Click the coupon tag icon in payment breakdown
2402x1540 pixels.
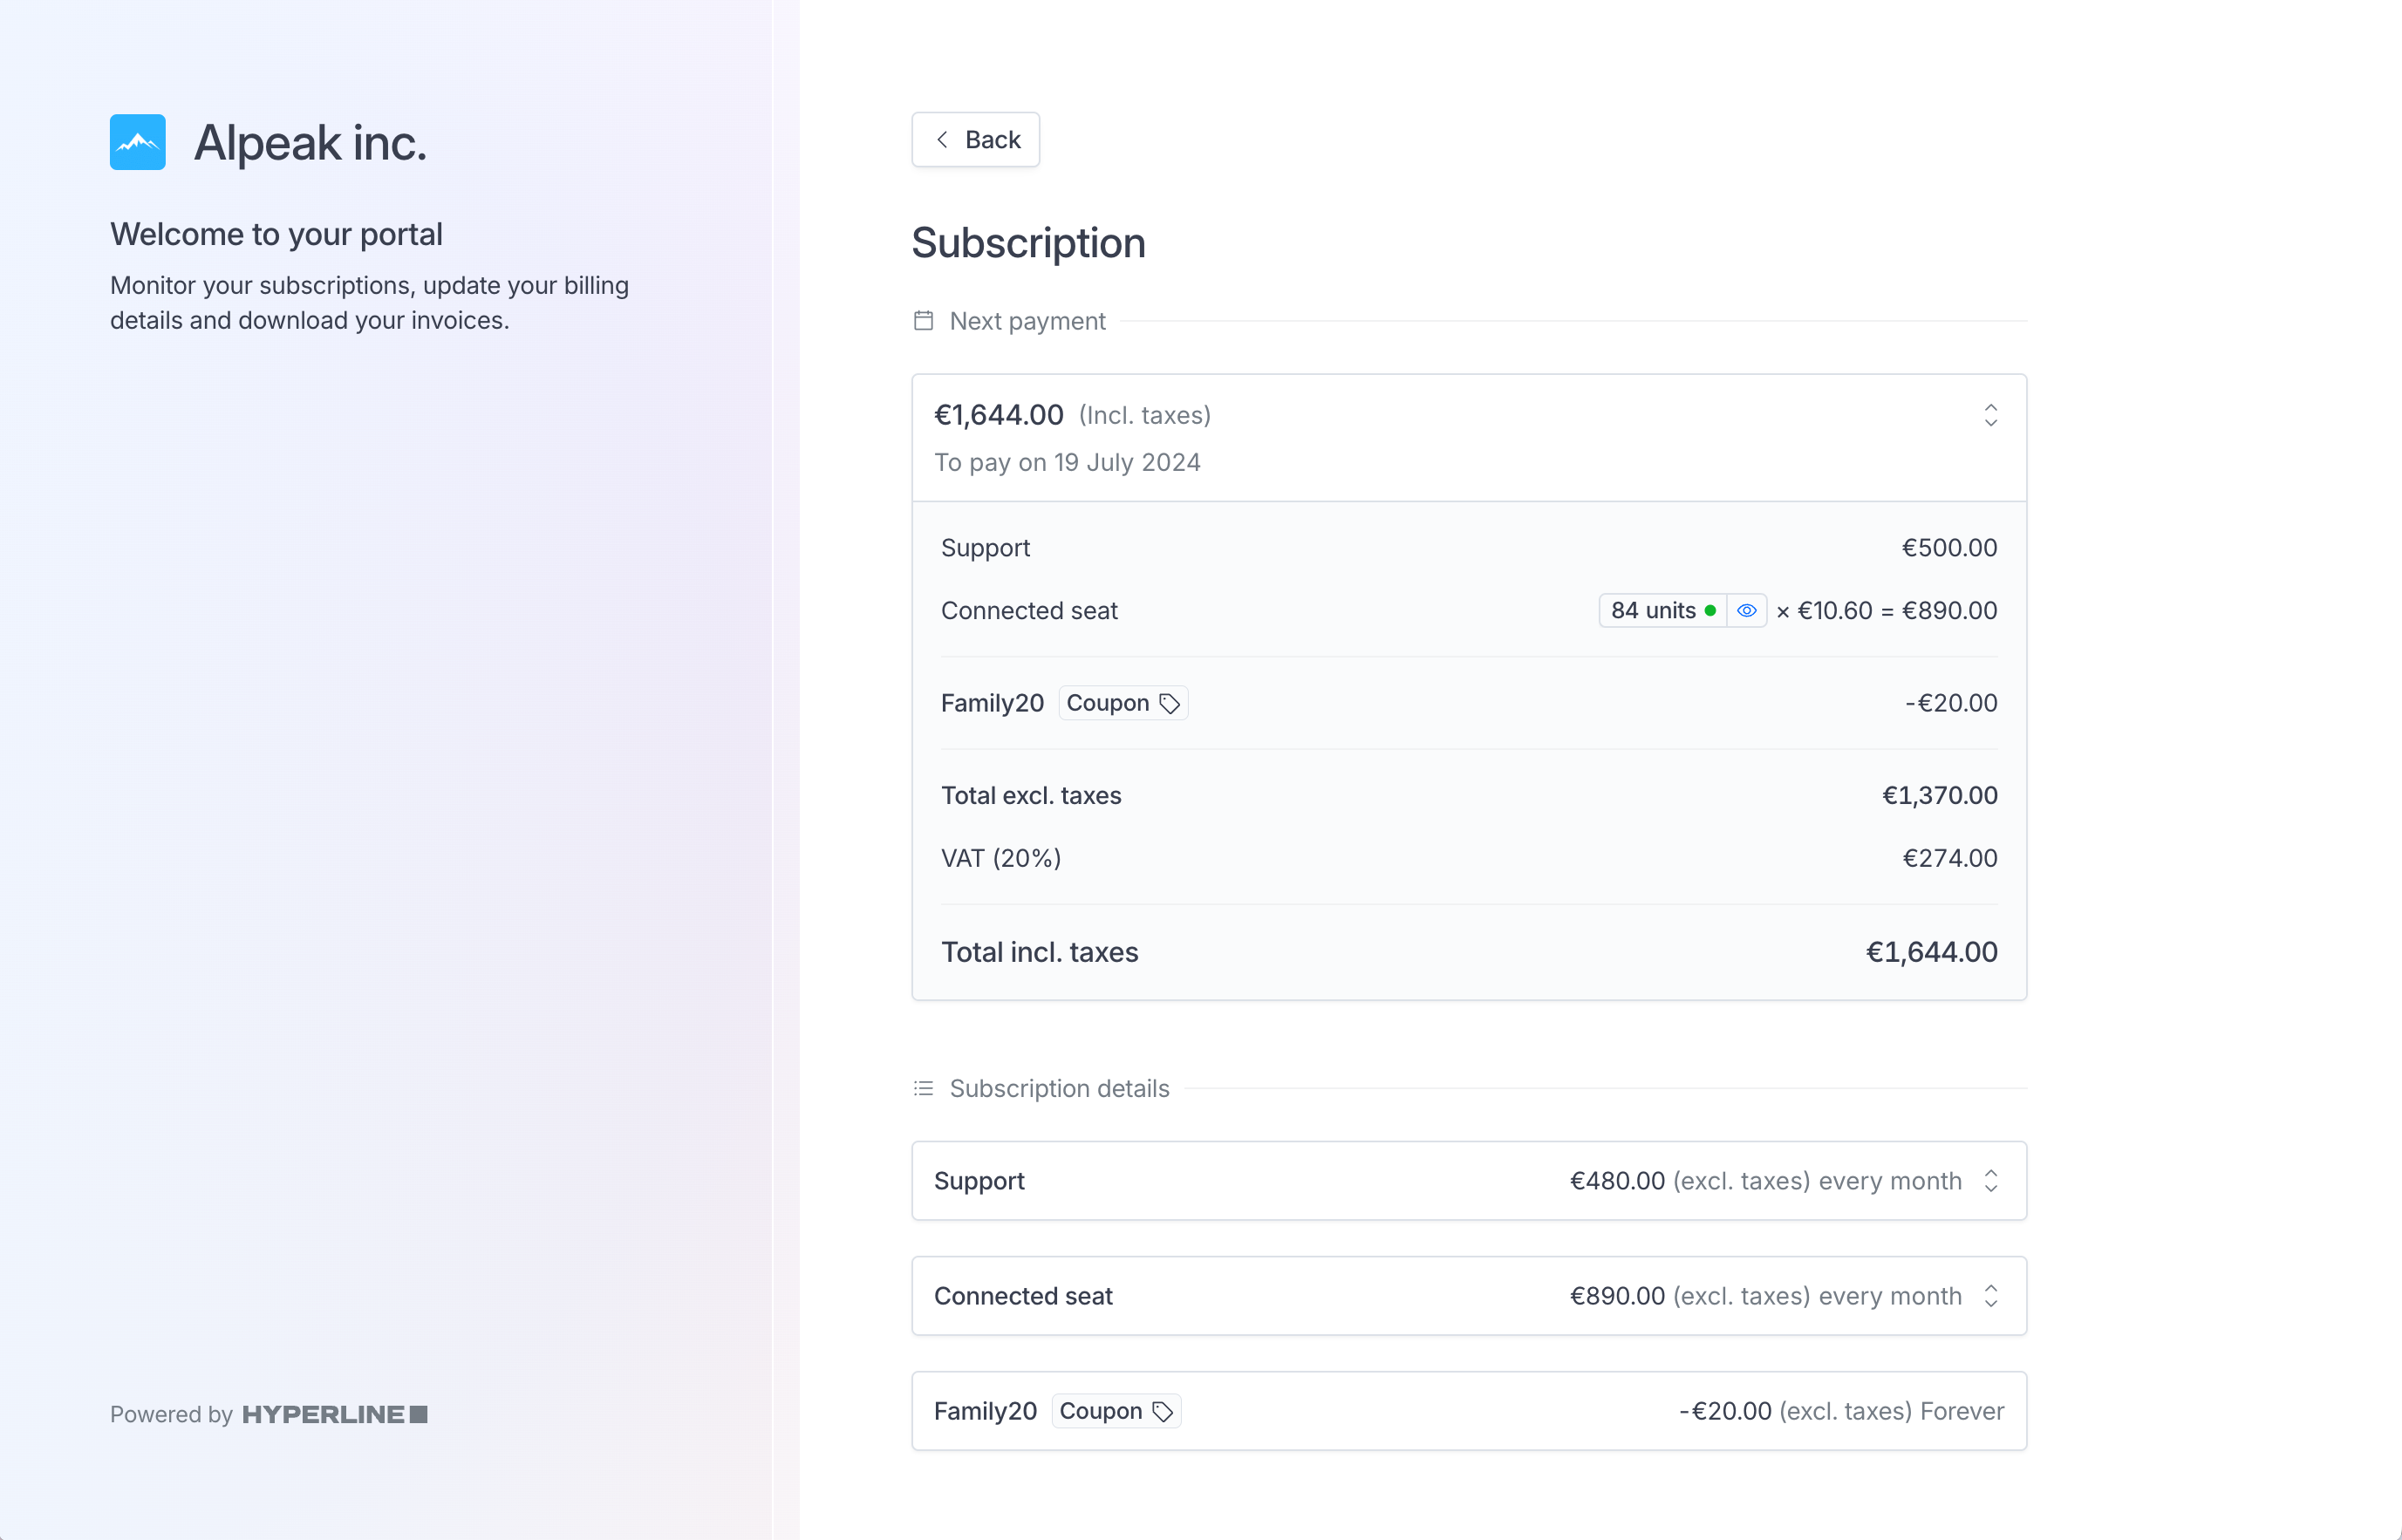click(x=1169, y=703)
